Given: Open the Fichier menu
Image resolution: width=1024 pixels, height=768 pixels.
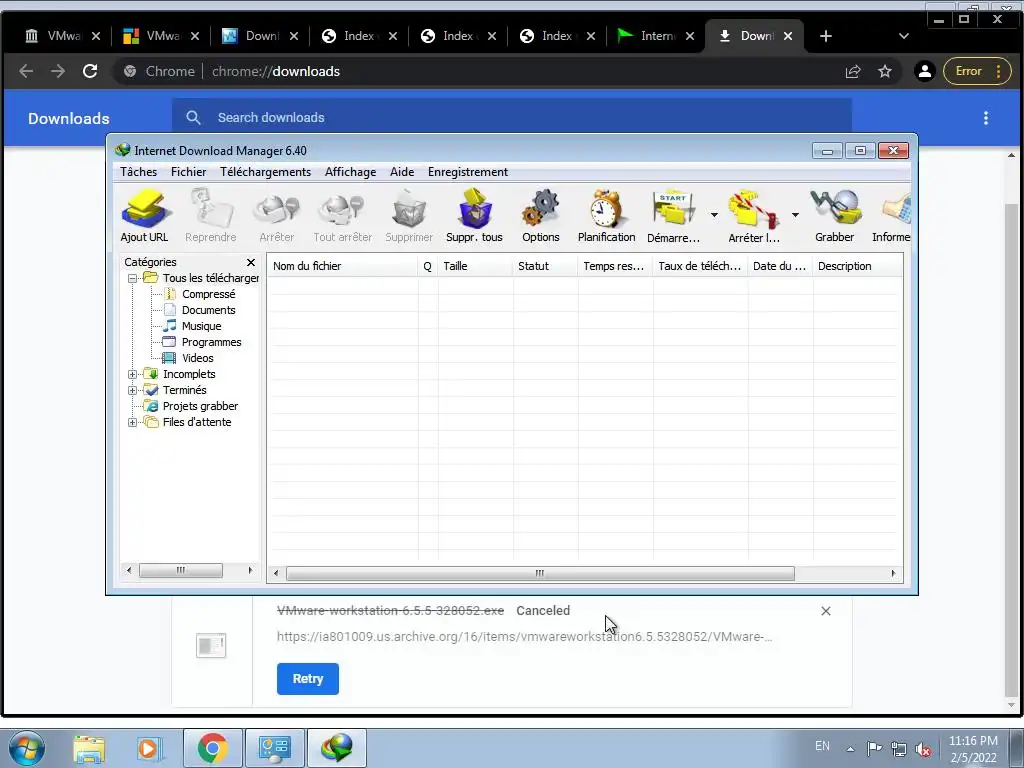Looking at the screenshot, I should pos(188,172).
